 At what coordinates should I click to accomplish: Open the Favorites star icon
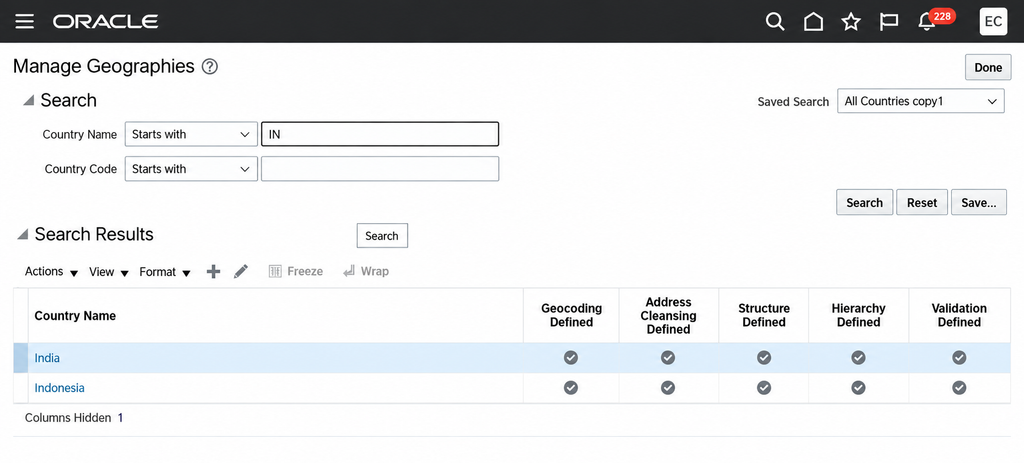pyautogui.click(x=851, y=22)
